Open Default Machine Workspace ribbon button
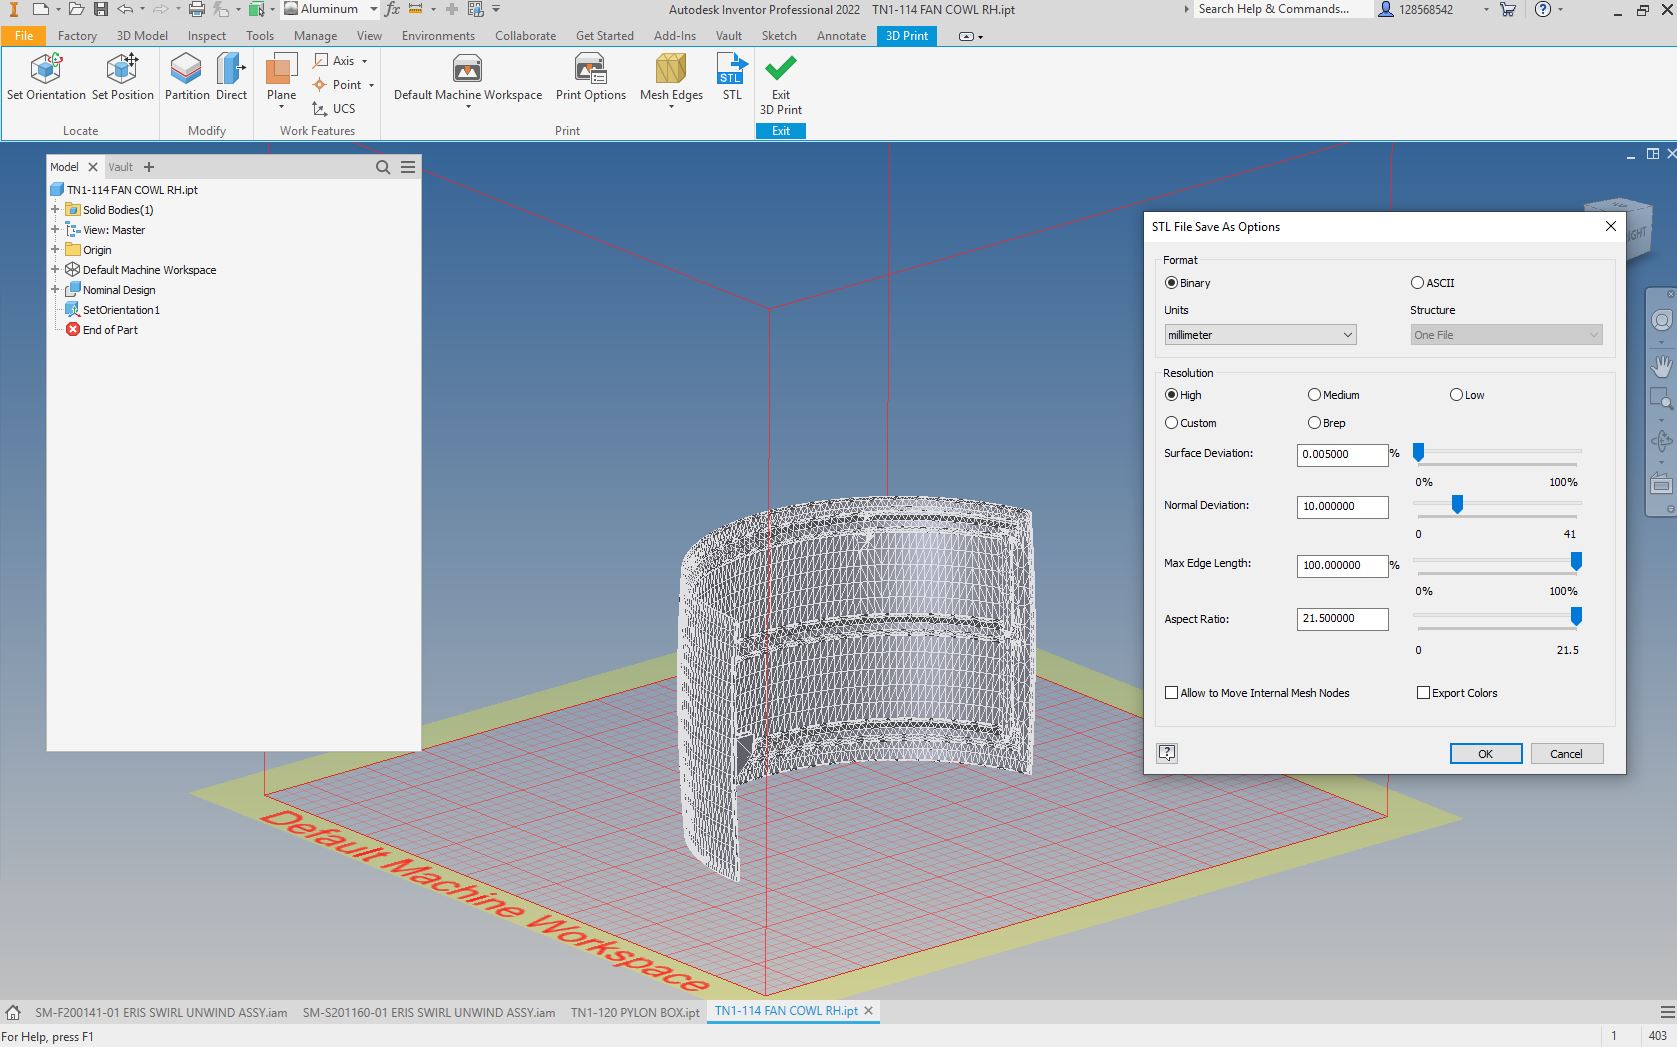 [x=468, y=78]
